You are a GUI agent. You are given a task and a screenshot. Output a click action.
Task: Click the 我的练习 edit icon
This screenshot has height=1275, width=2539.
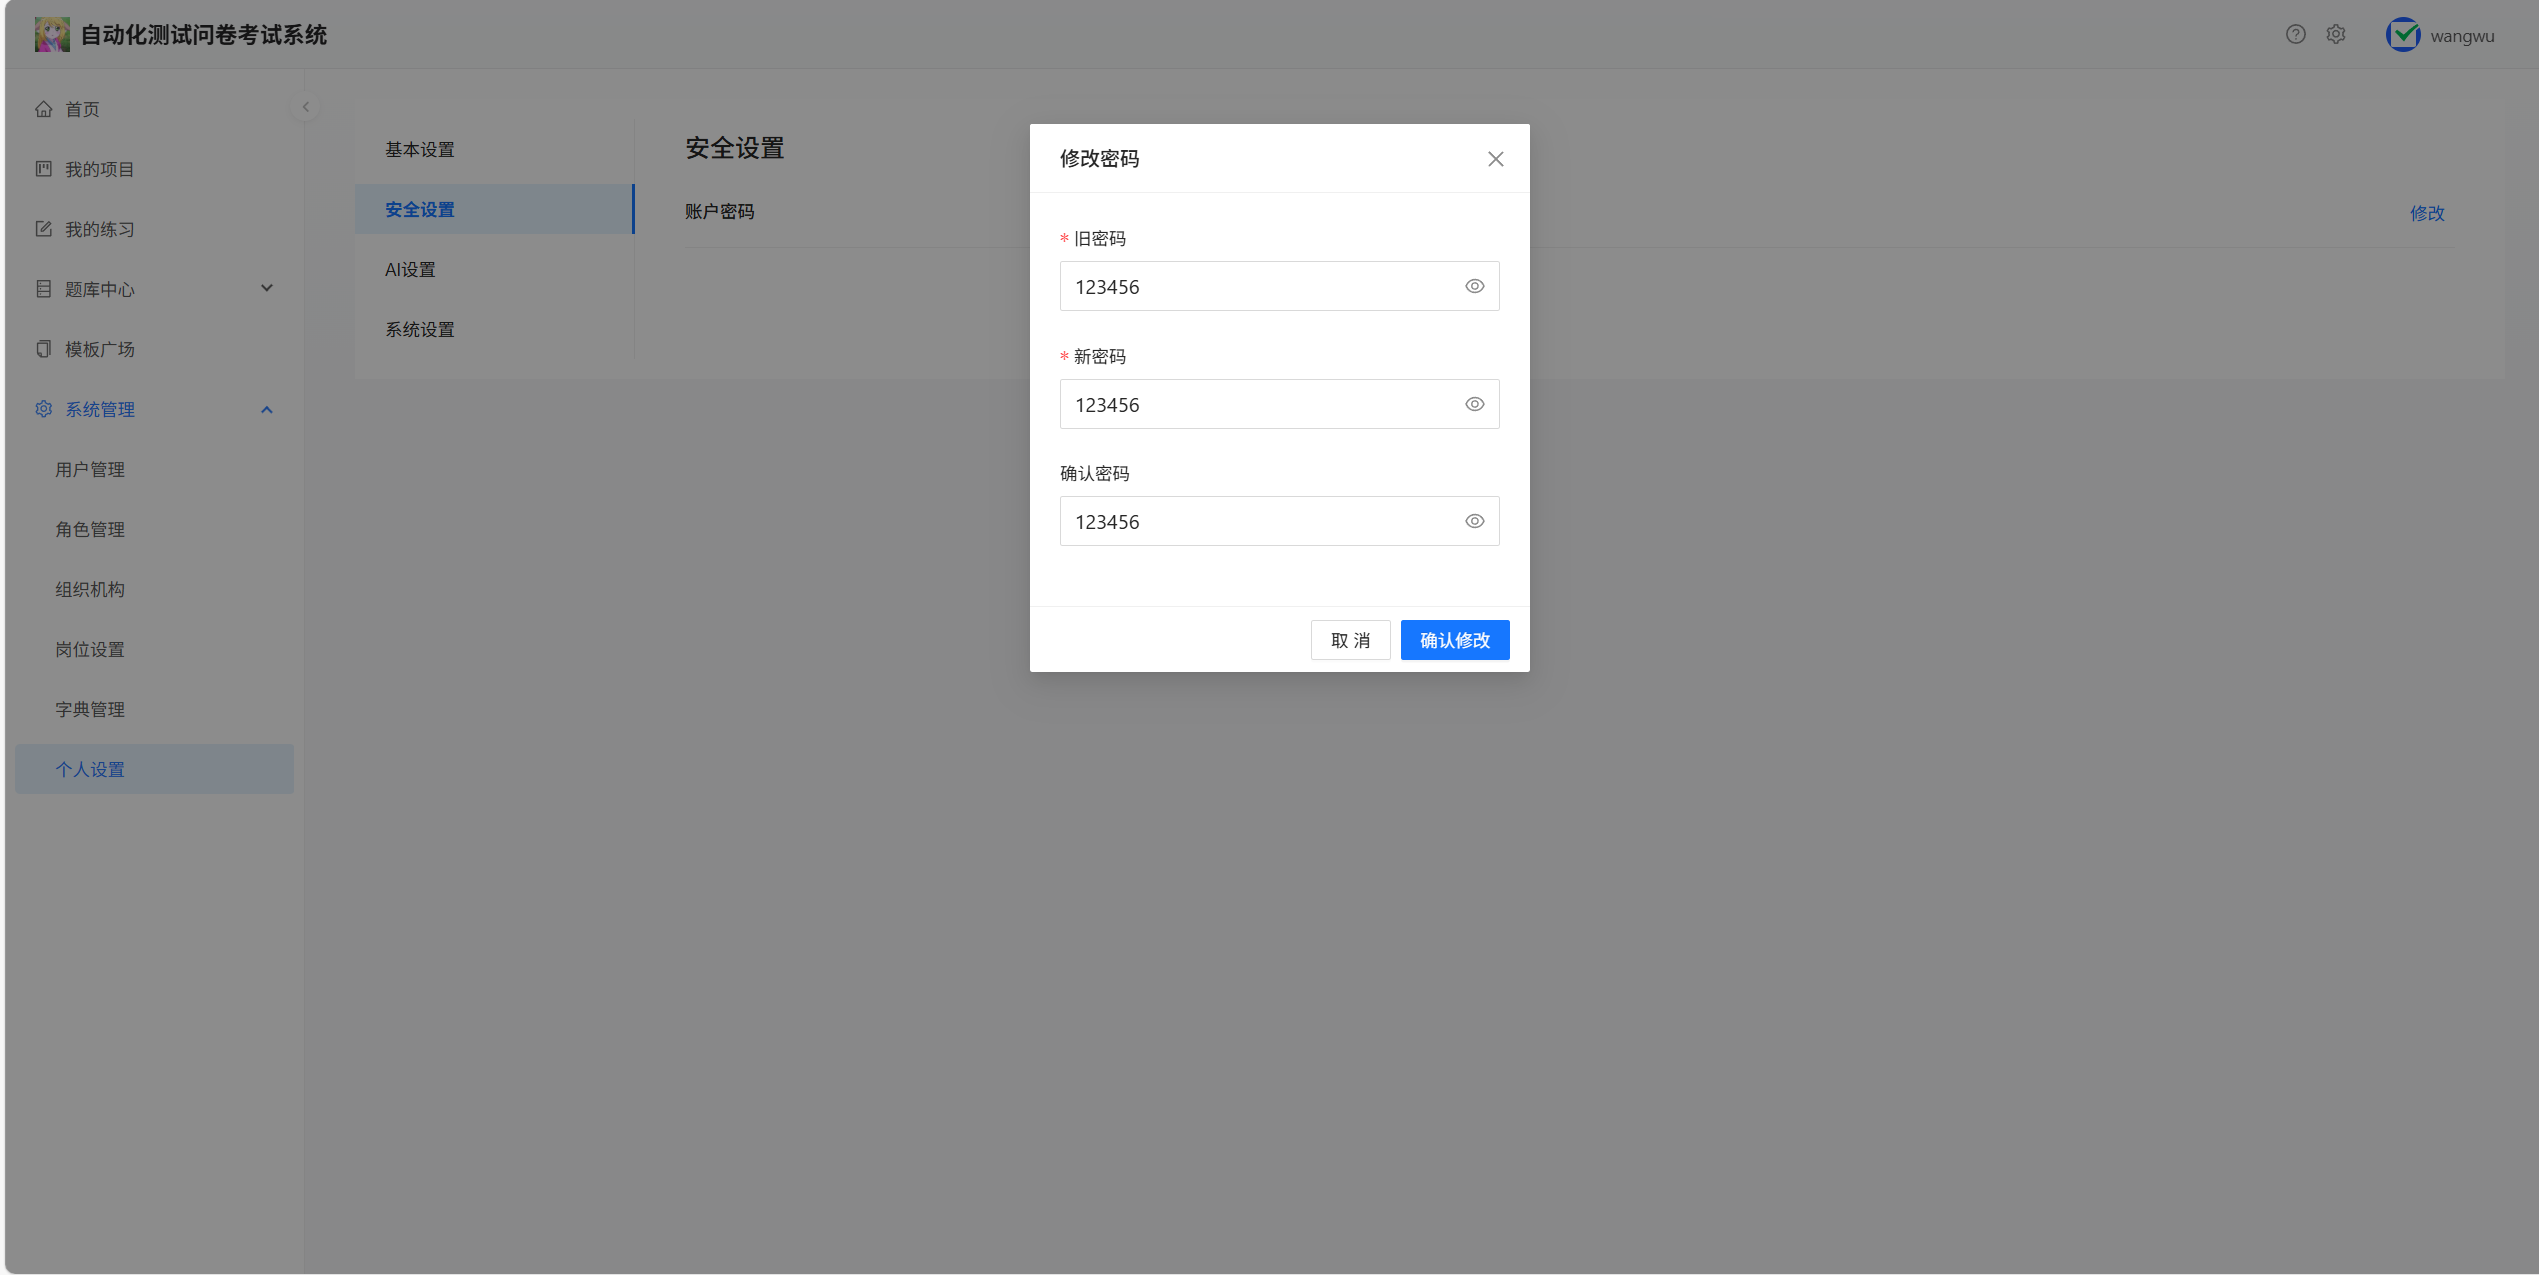(x=44, y=229)
